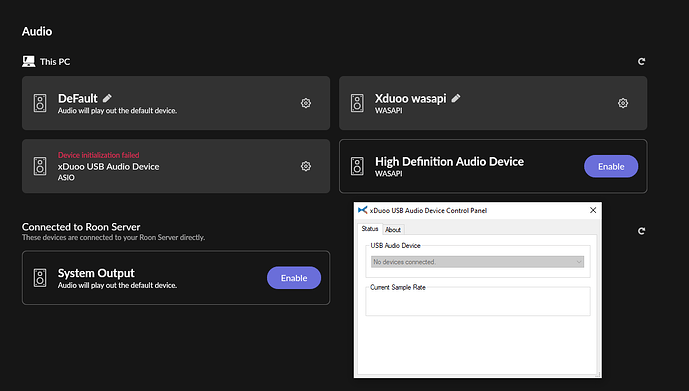Open settings gear for xDuoo USB Audio Device ASIO
689x391 pixels.
306,166
